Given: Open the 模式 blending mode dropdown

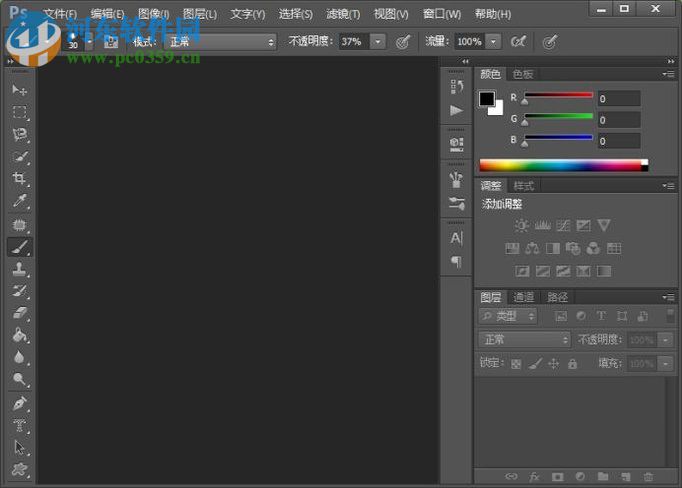Looking at the screenshot, I should pyautogui.click(x=219, y=42).
